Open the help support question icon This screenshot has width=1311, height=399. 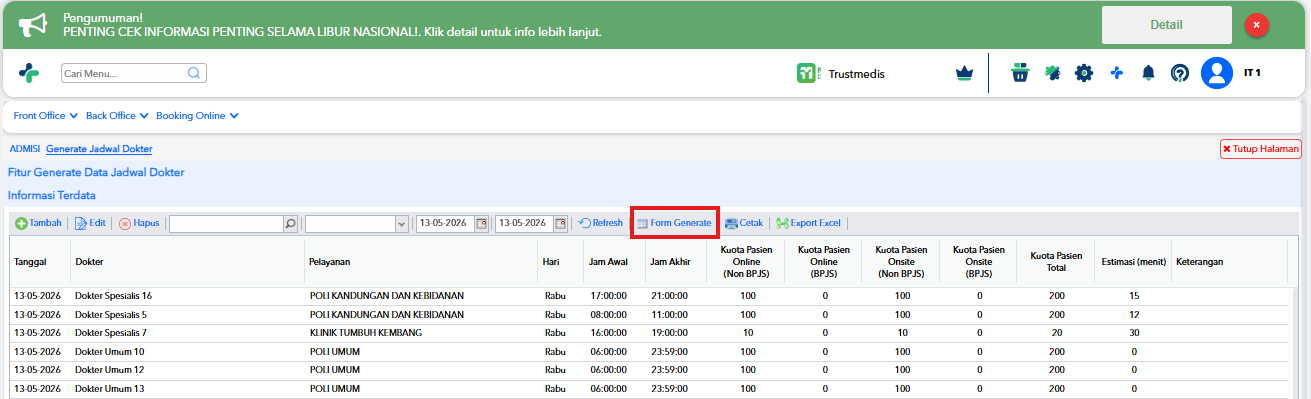pos(1180,73)
